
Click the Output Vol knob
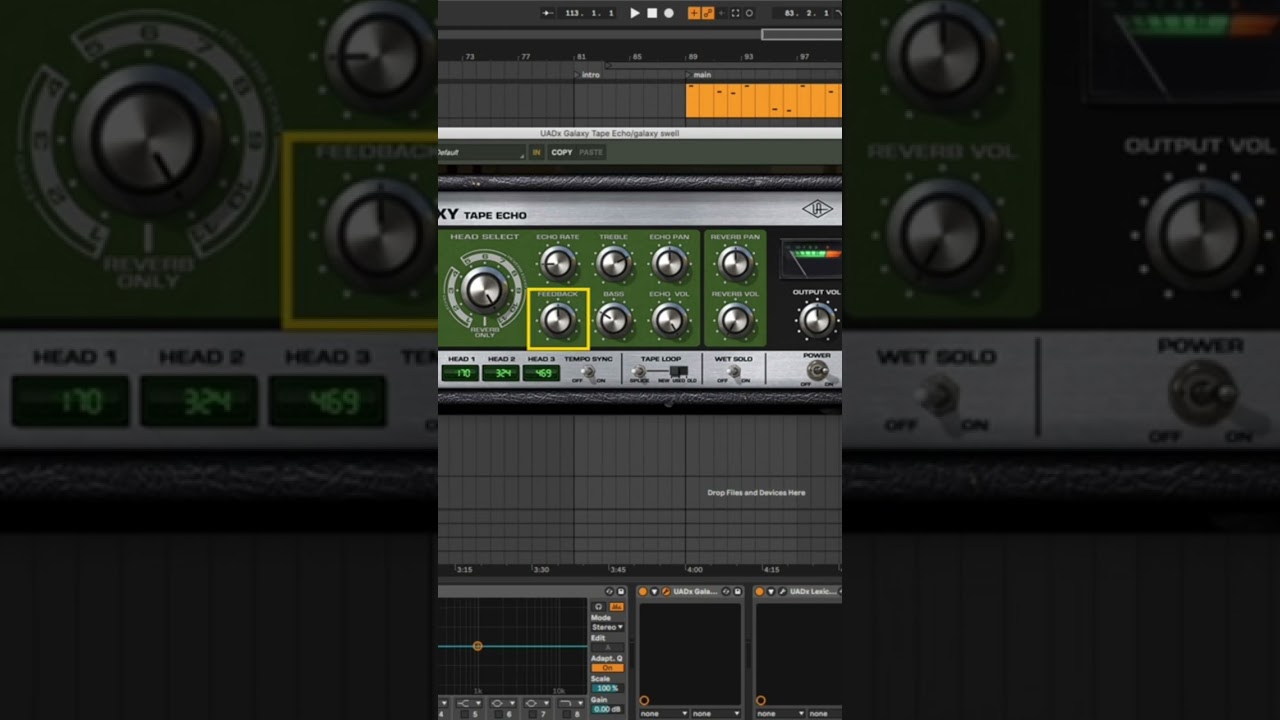point(816,319)
